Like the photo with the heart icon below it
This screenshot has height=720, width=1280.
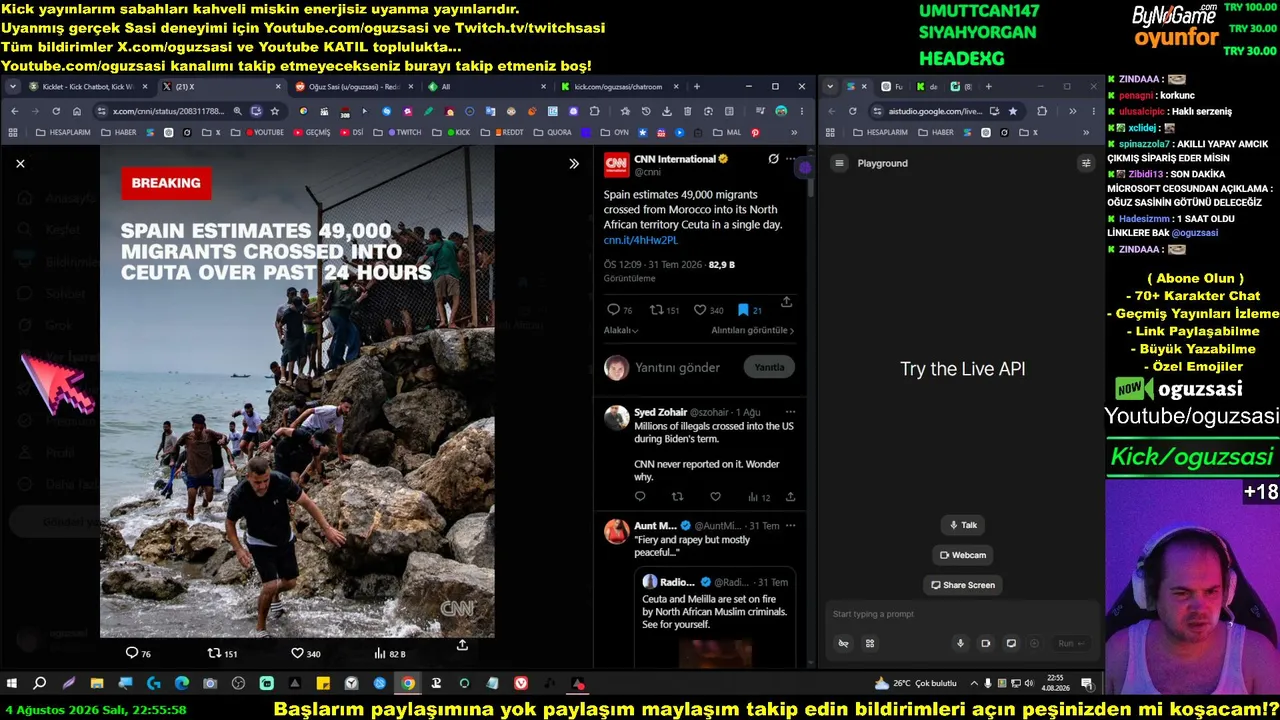pyautogui.click(x=297, y=653)
